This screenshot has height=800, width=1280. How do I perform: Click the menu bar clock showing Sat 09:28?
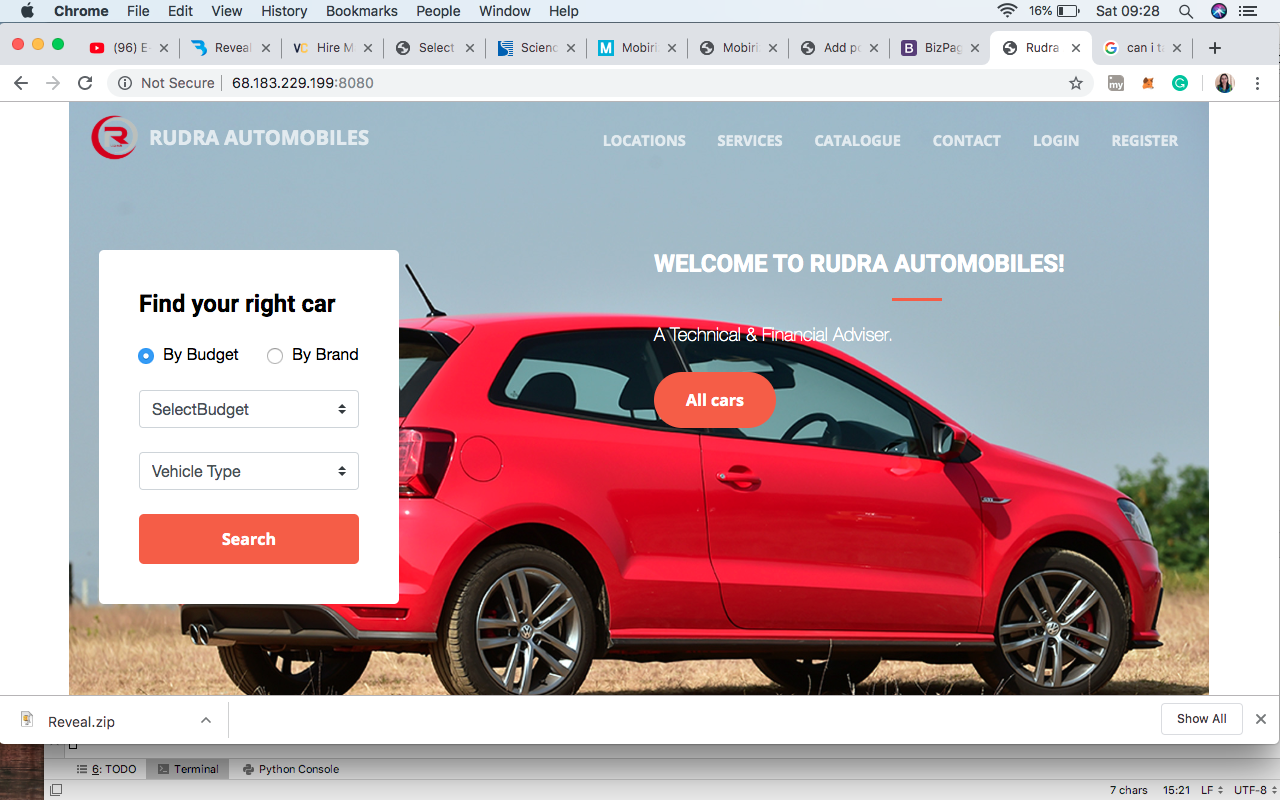[x=1128, y=11]
